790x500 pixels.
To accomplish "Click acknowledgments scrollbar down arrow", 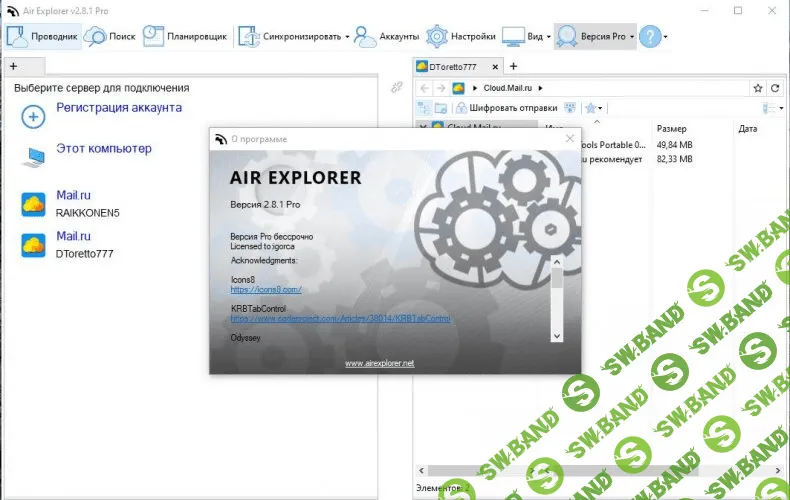I will click(x=557, y=336).
